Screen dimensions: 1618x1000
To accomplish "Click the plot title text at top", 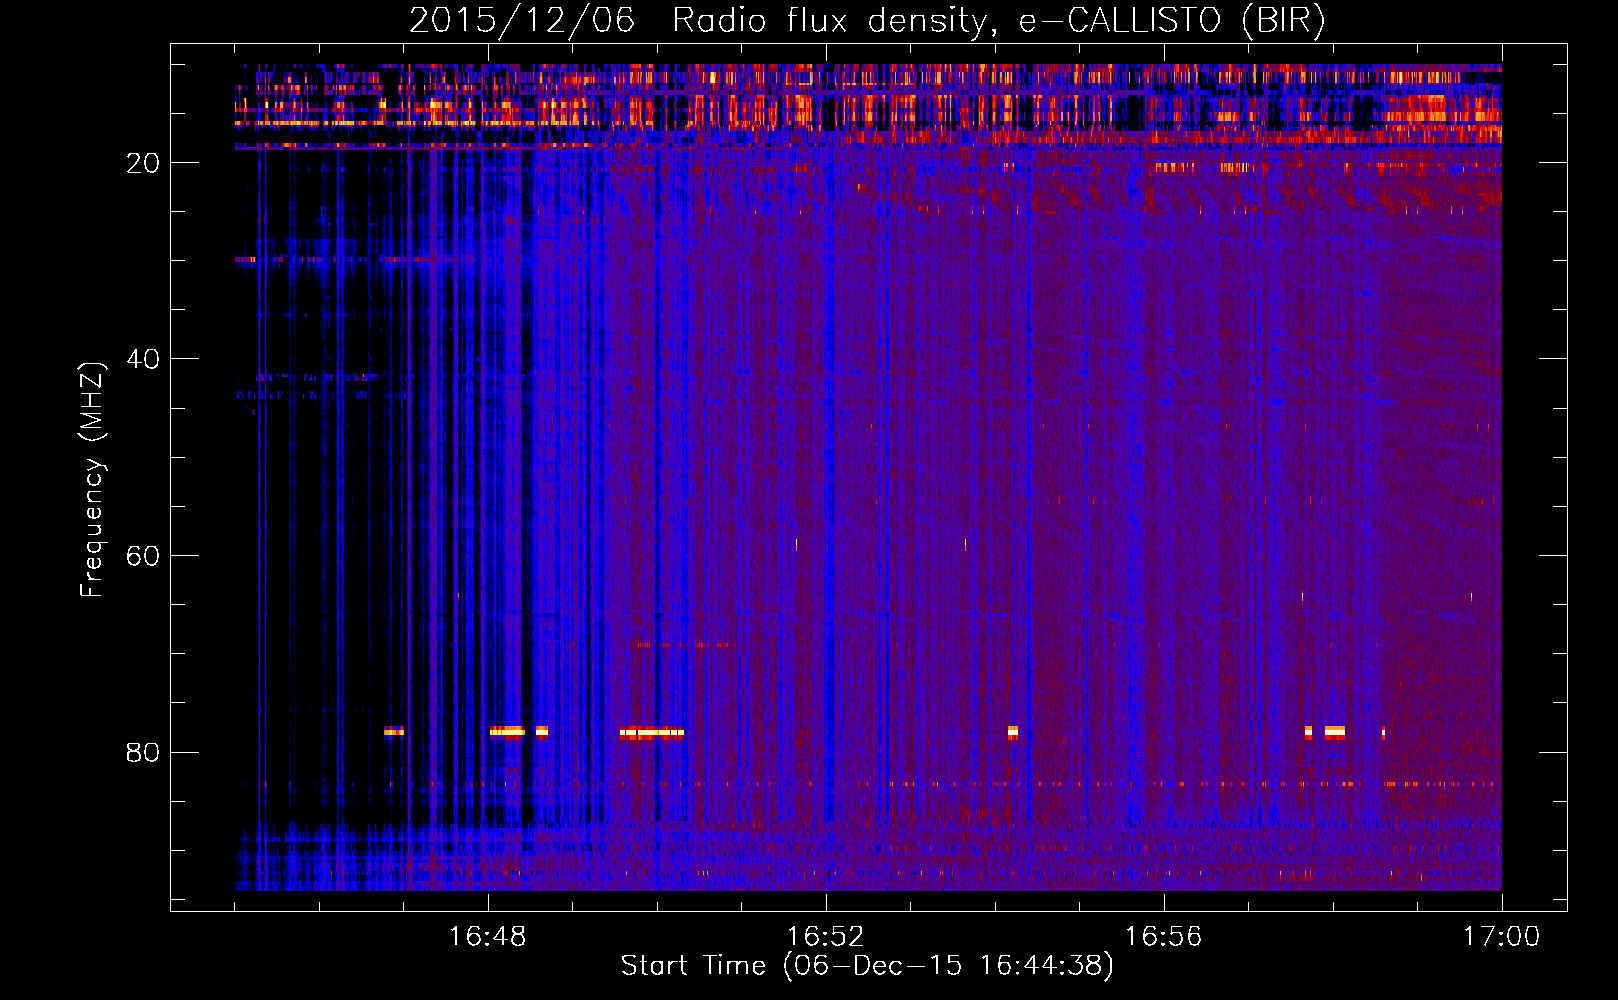I will 866,20.
